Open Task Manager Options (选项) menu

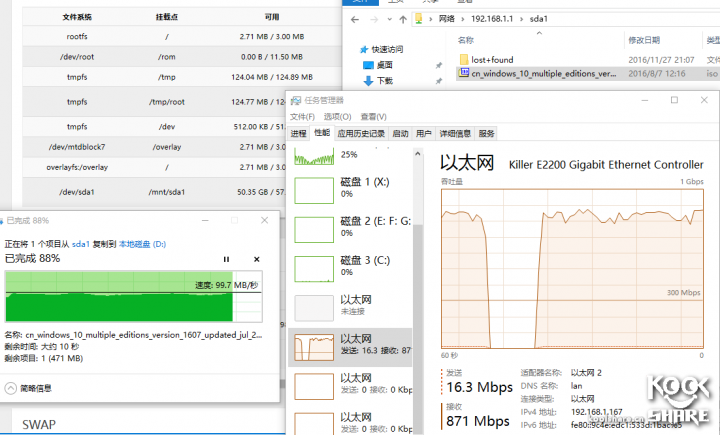point(338,117)
